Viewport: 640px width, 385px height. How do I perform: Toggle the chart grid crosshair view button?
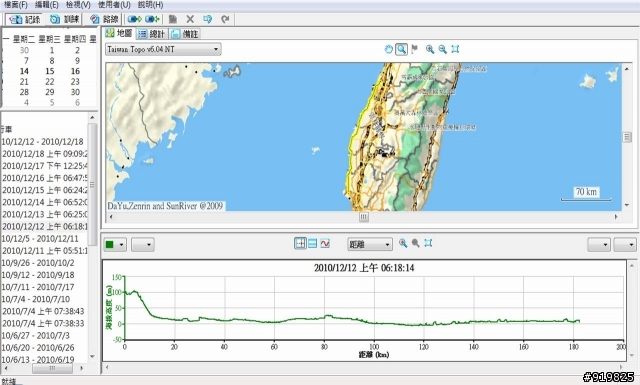[300, 244]
